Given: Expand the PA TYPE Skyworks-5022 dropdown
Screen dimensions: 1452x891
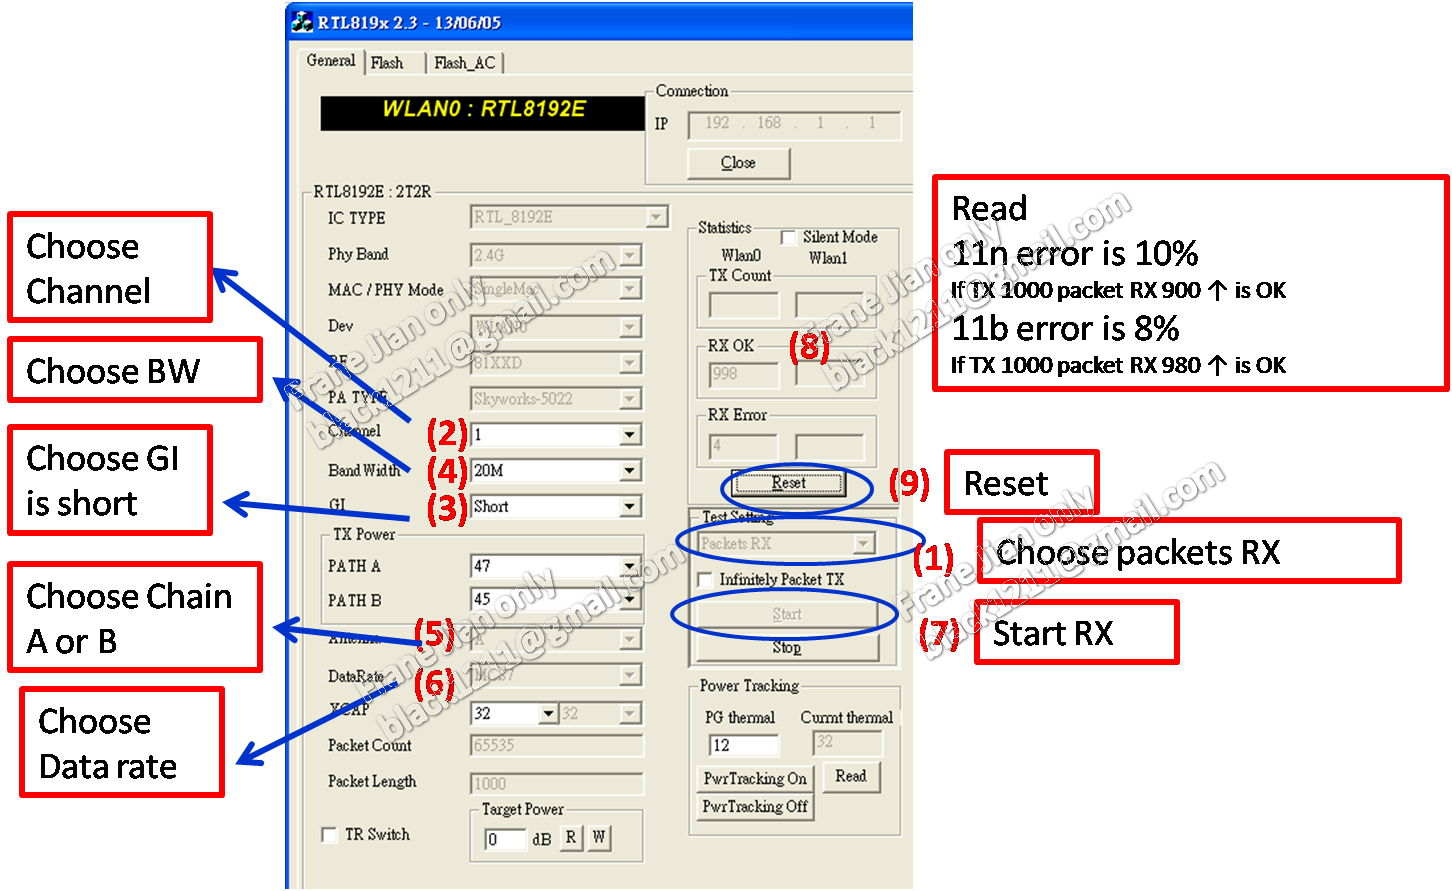Looking at the screenshot, I should (x=630, y=399).
